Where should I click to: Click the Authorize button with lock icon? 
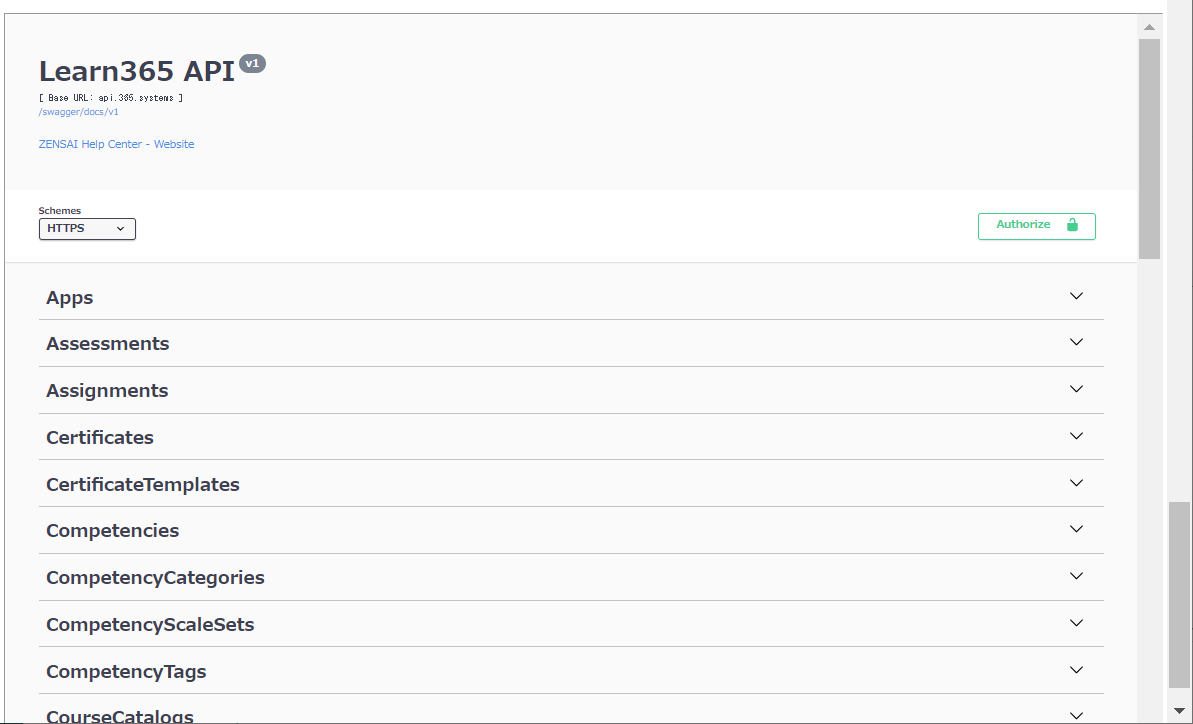1036,226
